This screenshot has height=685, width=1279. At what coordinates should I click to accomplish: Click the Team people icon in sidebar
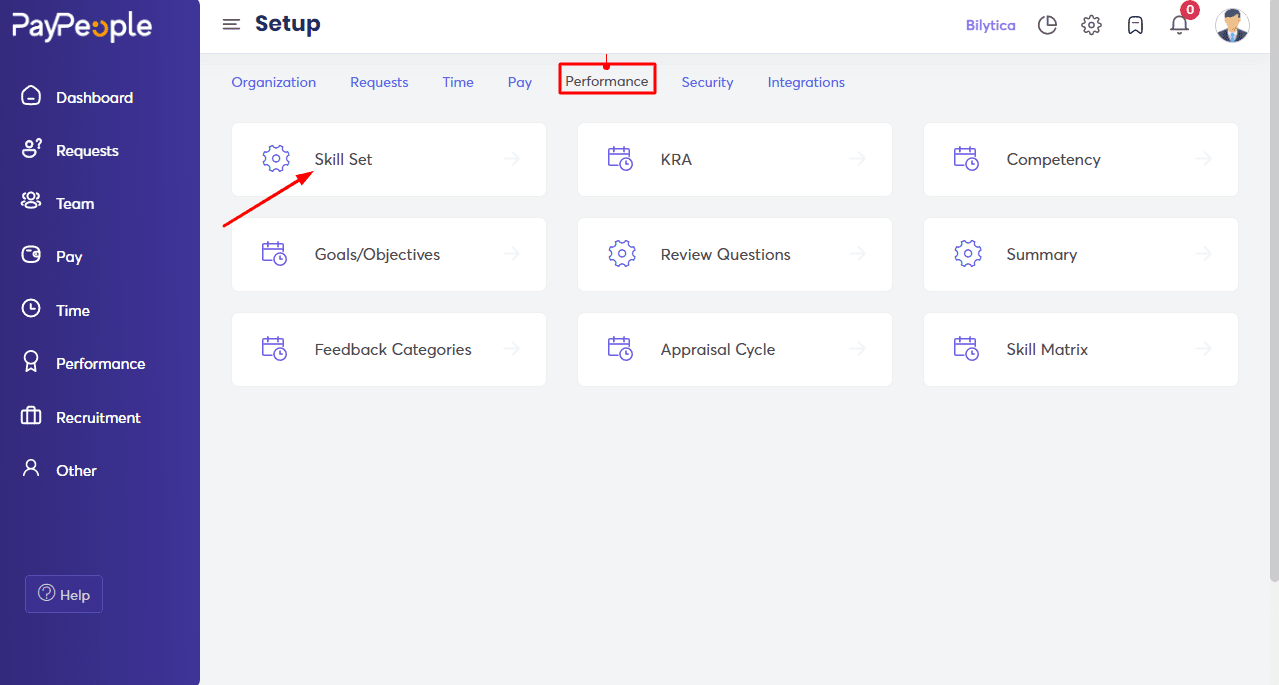(31, 202)
